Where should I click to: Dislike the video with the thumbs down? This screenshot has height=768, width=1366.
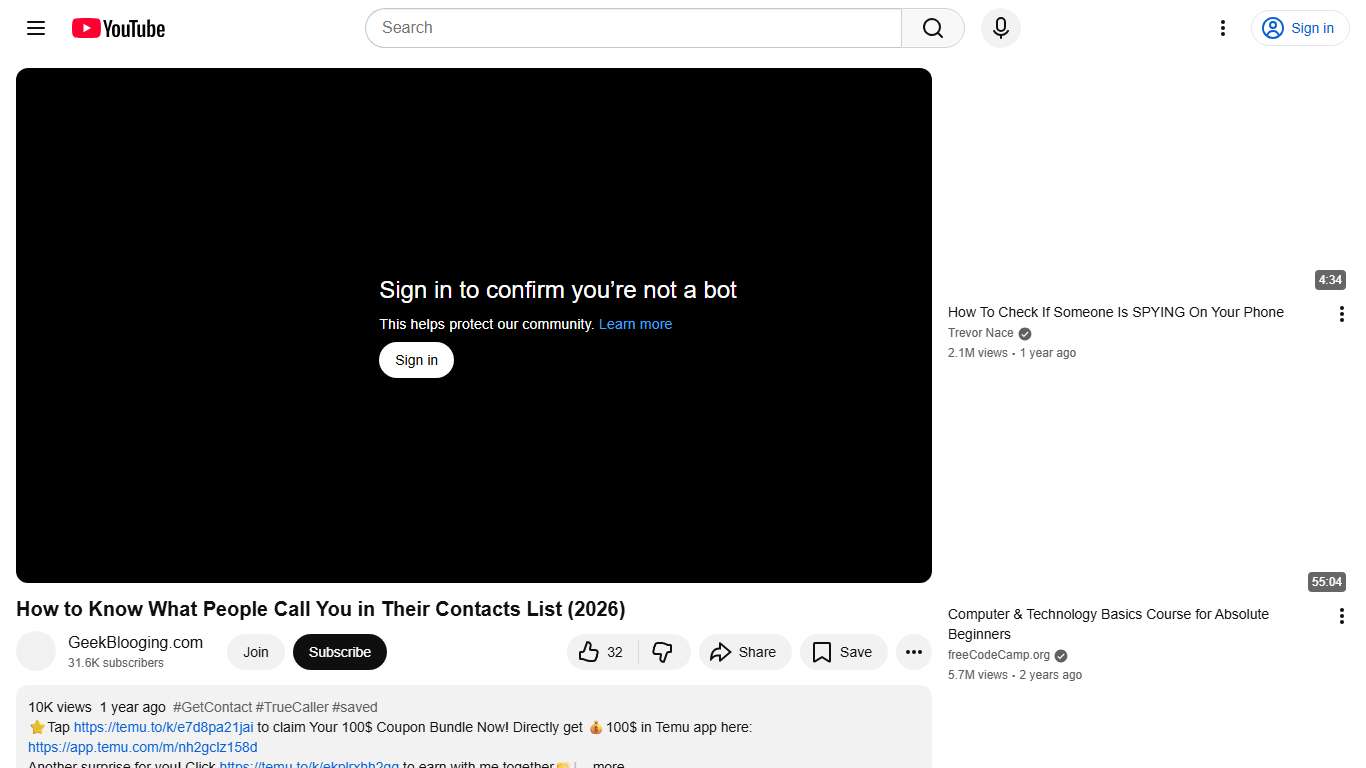(664, 652)
